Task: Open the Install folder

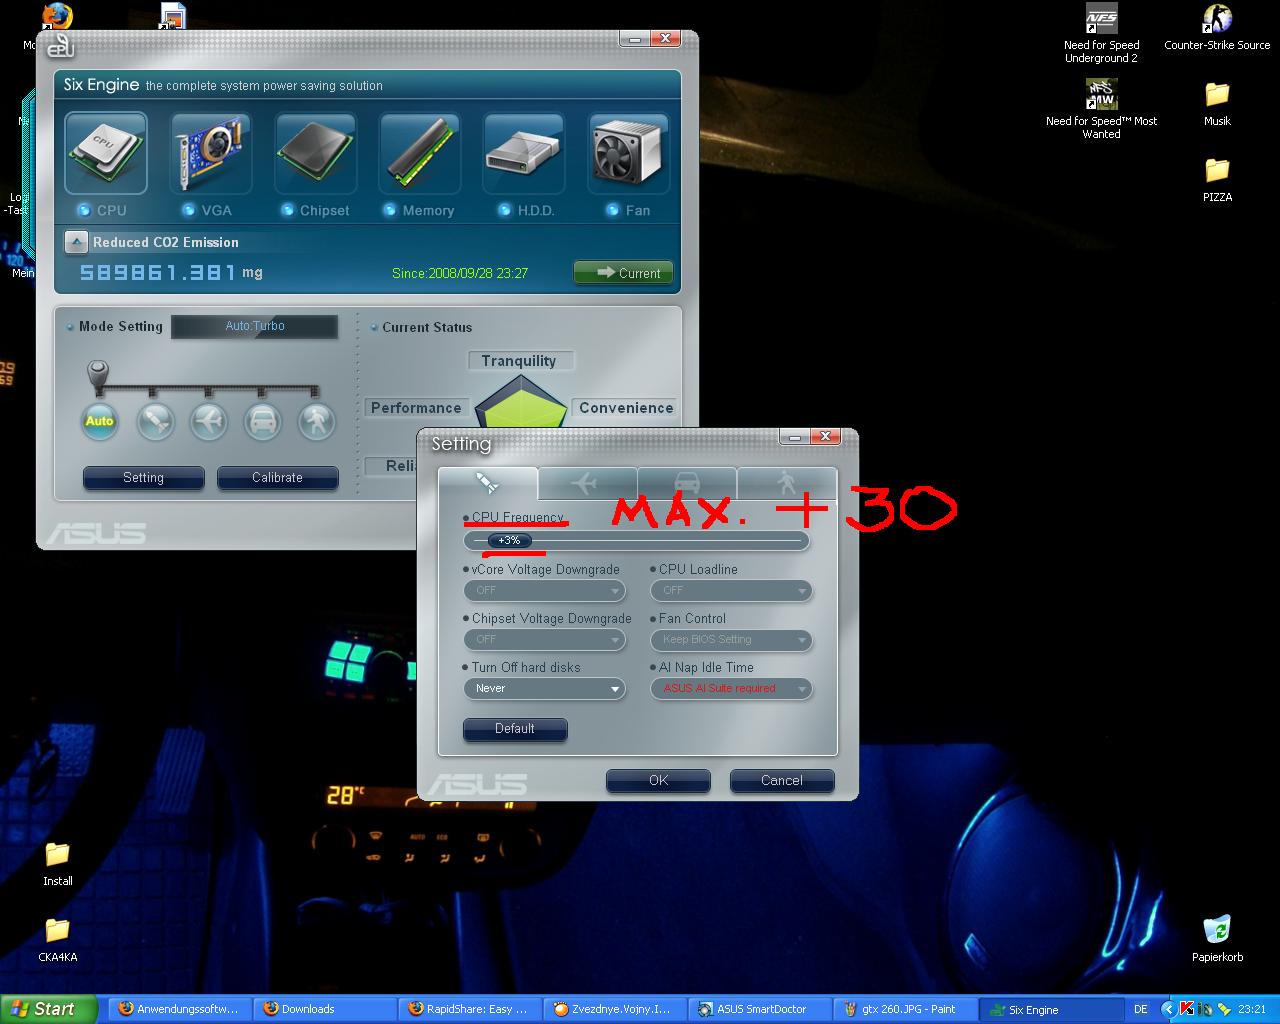Action: point(58,863)
